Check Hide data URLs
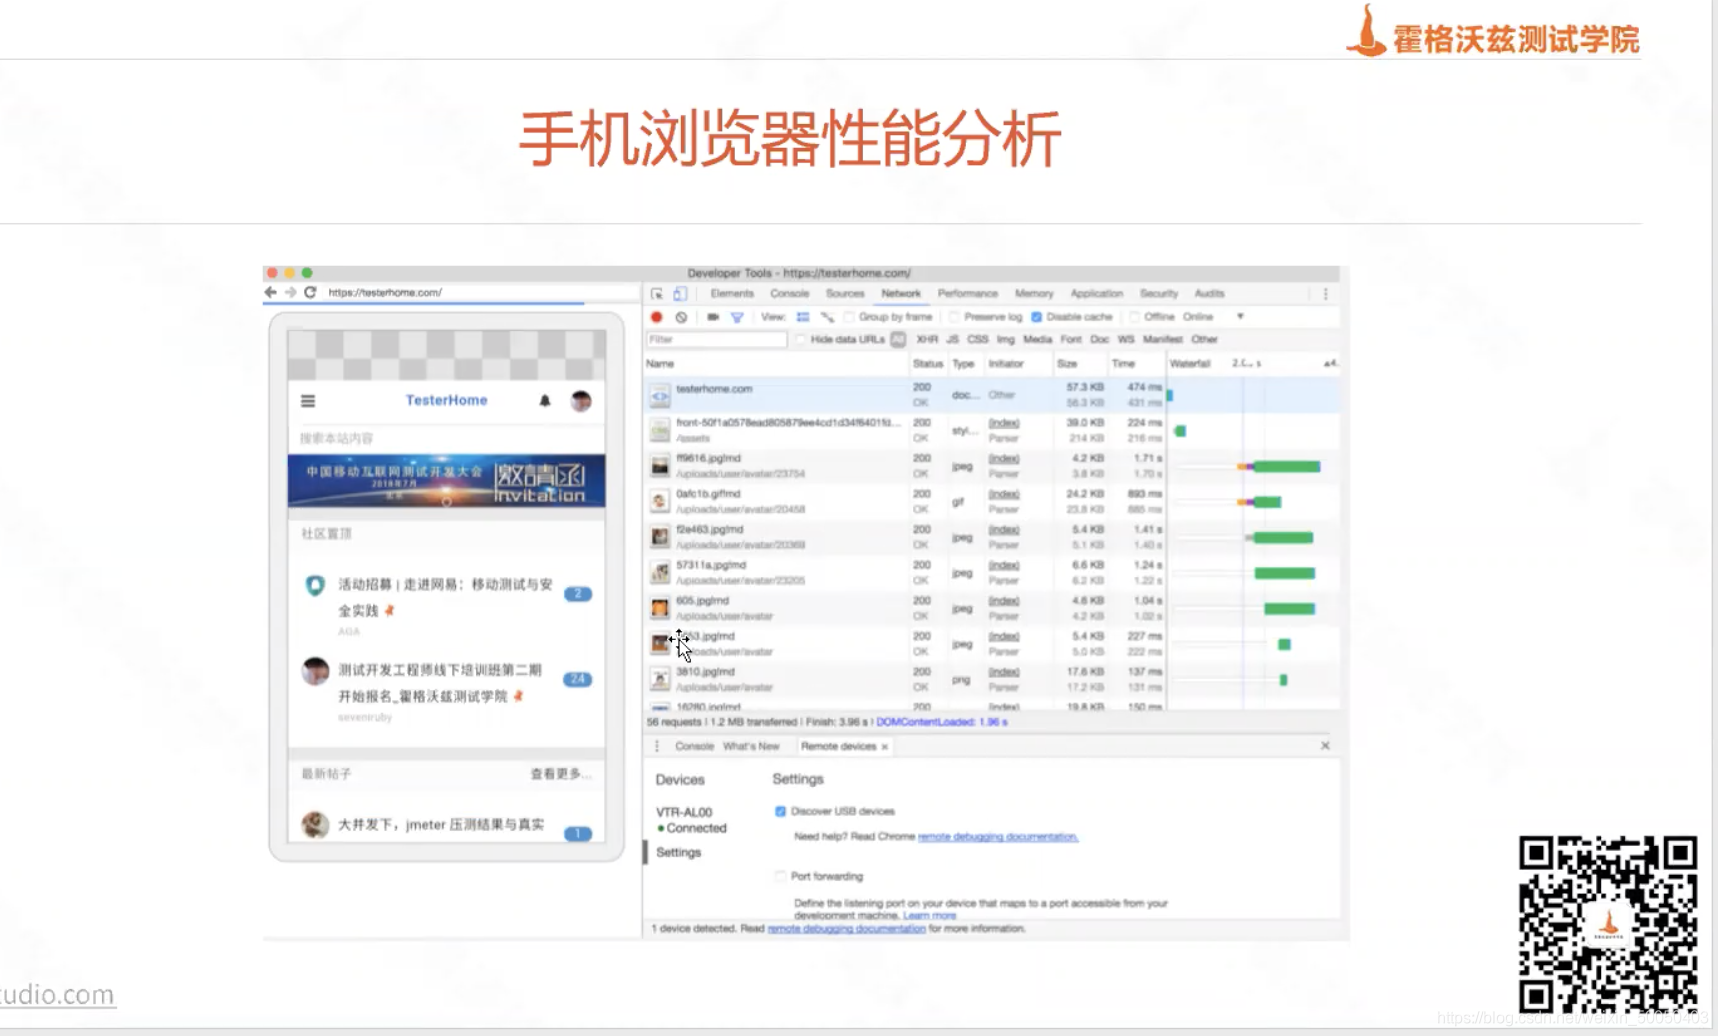The height and width of the screenshot is (1036, 1718). pyautogui.click(x=800, y=339)
